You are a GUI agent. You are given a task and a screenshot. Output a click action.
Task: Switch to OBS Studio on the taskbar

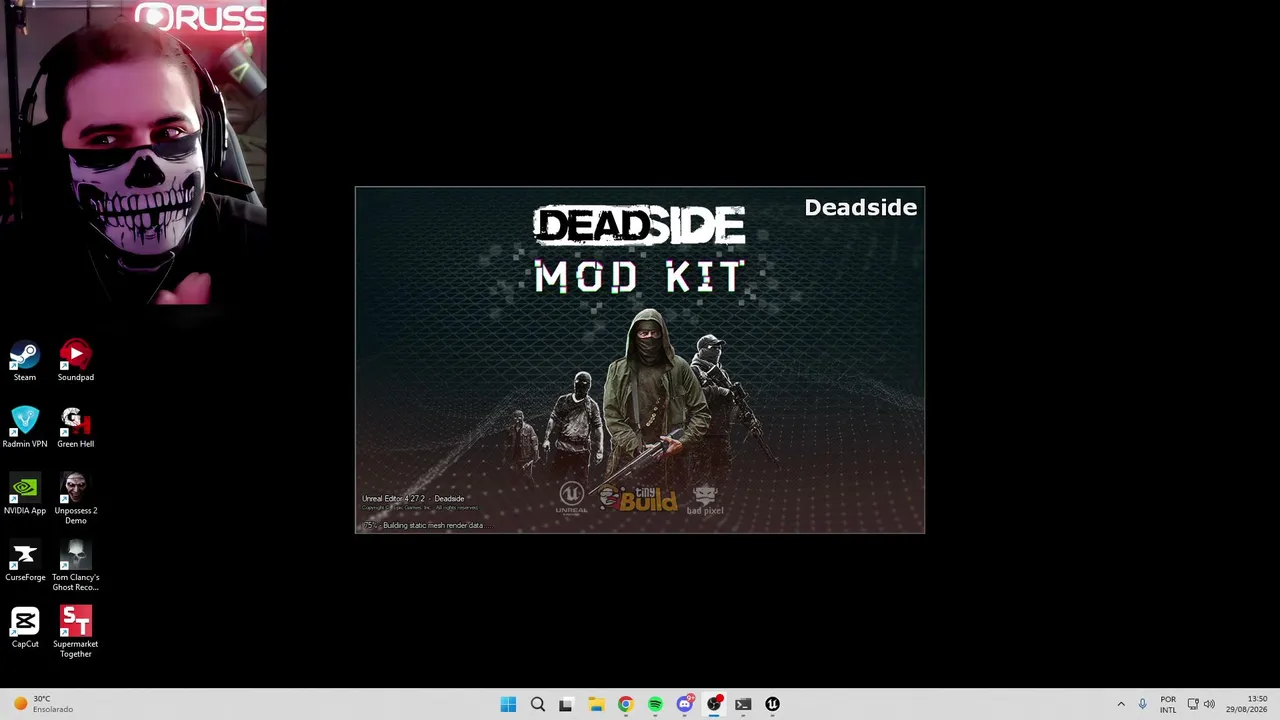714,704
